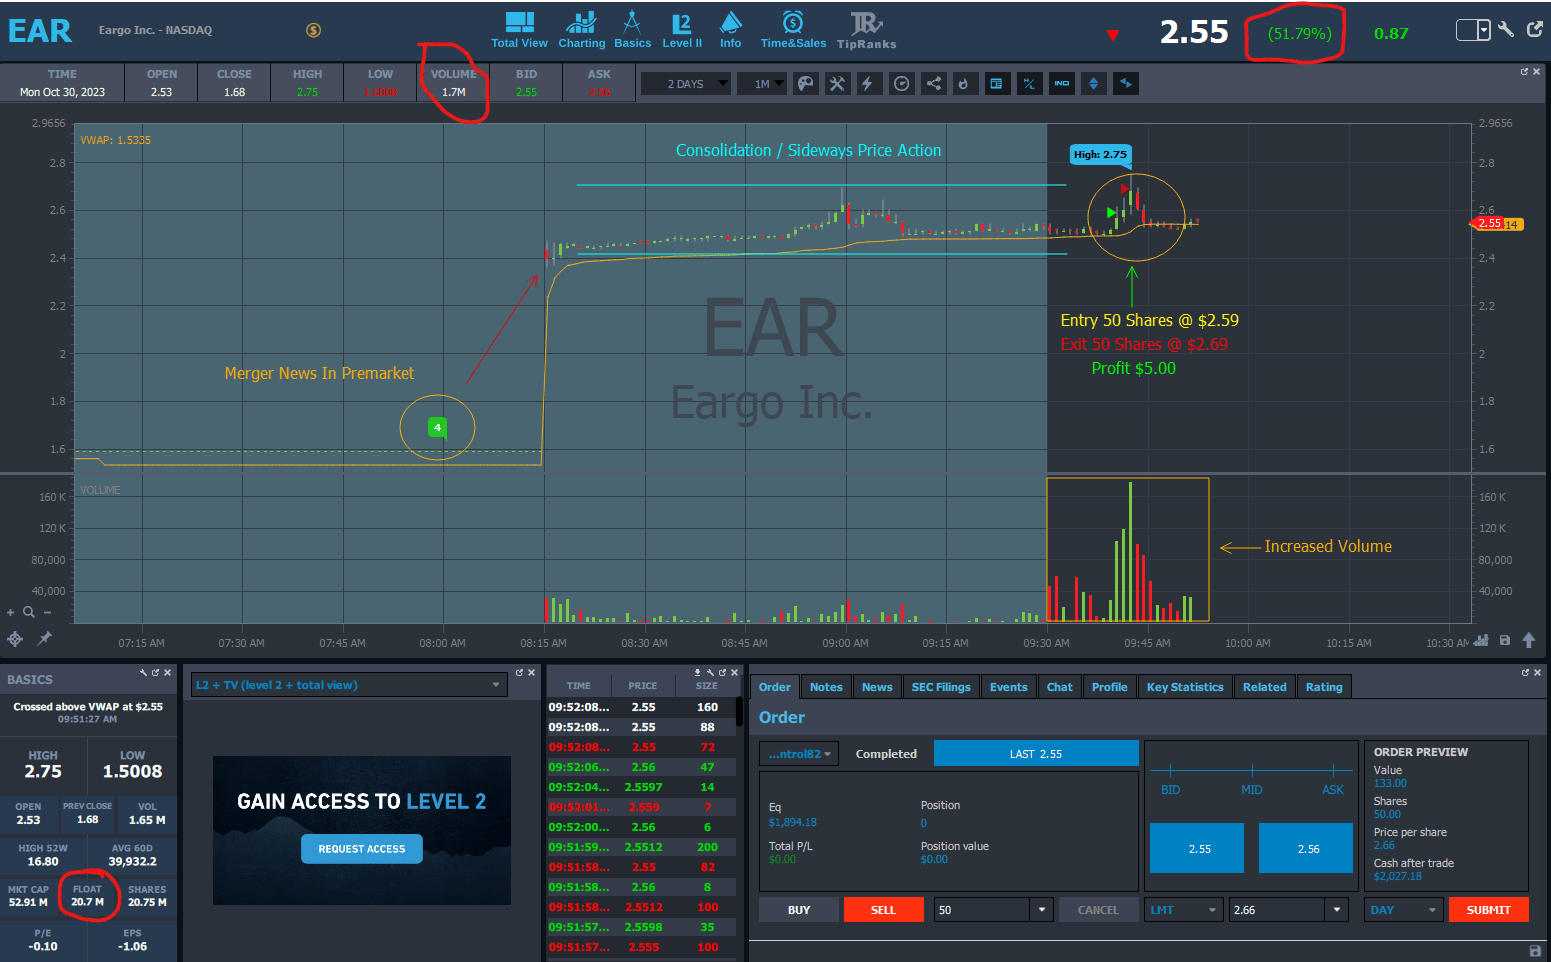Open the TipRanks layout

[866, 30]
